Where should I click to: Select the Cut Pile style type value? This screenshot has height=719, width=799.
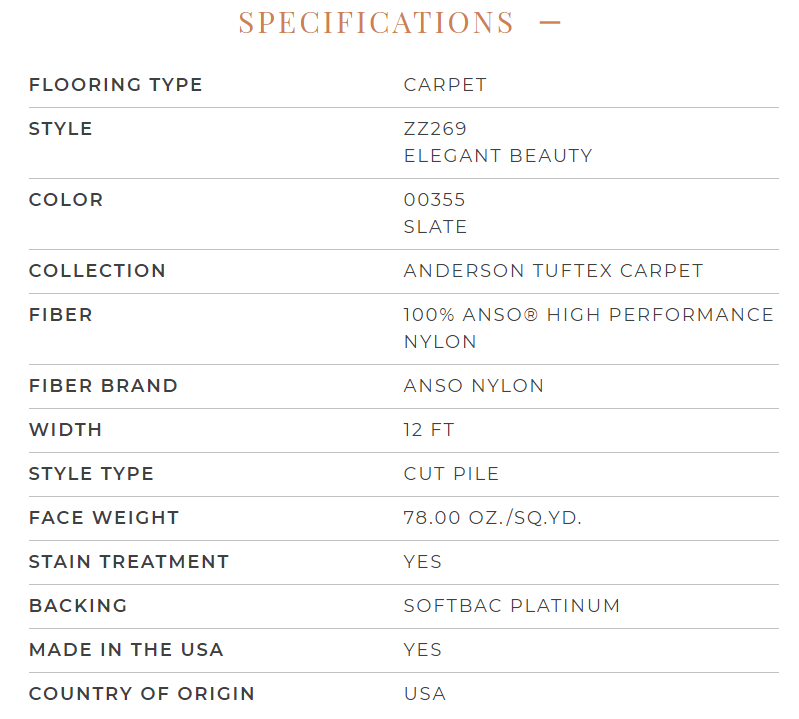[x=451, y=474]
